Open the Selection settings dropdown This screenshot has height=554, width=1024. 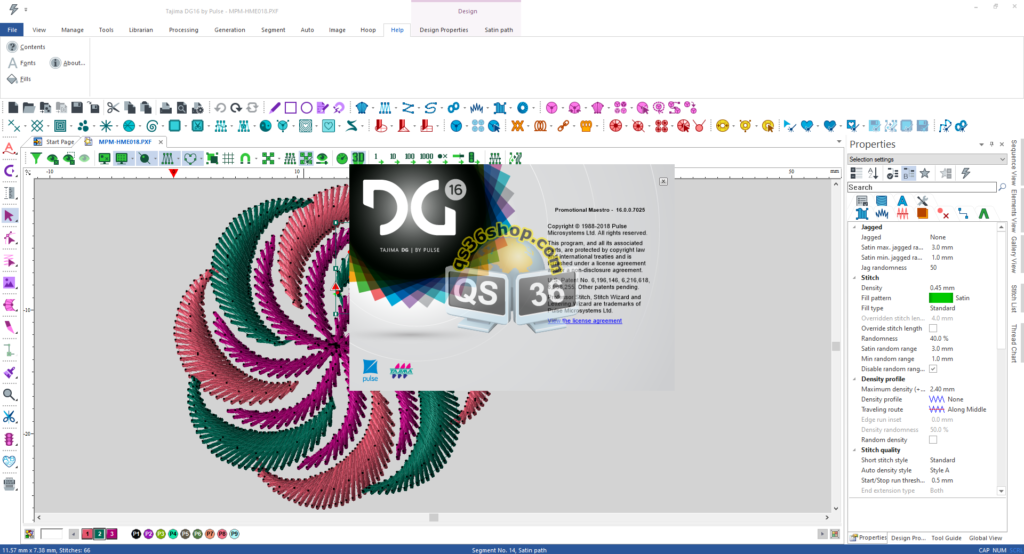926,159
